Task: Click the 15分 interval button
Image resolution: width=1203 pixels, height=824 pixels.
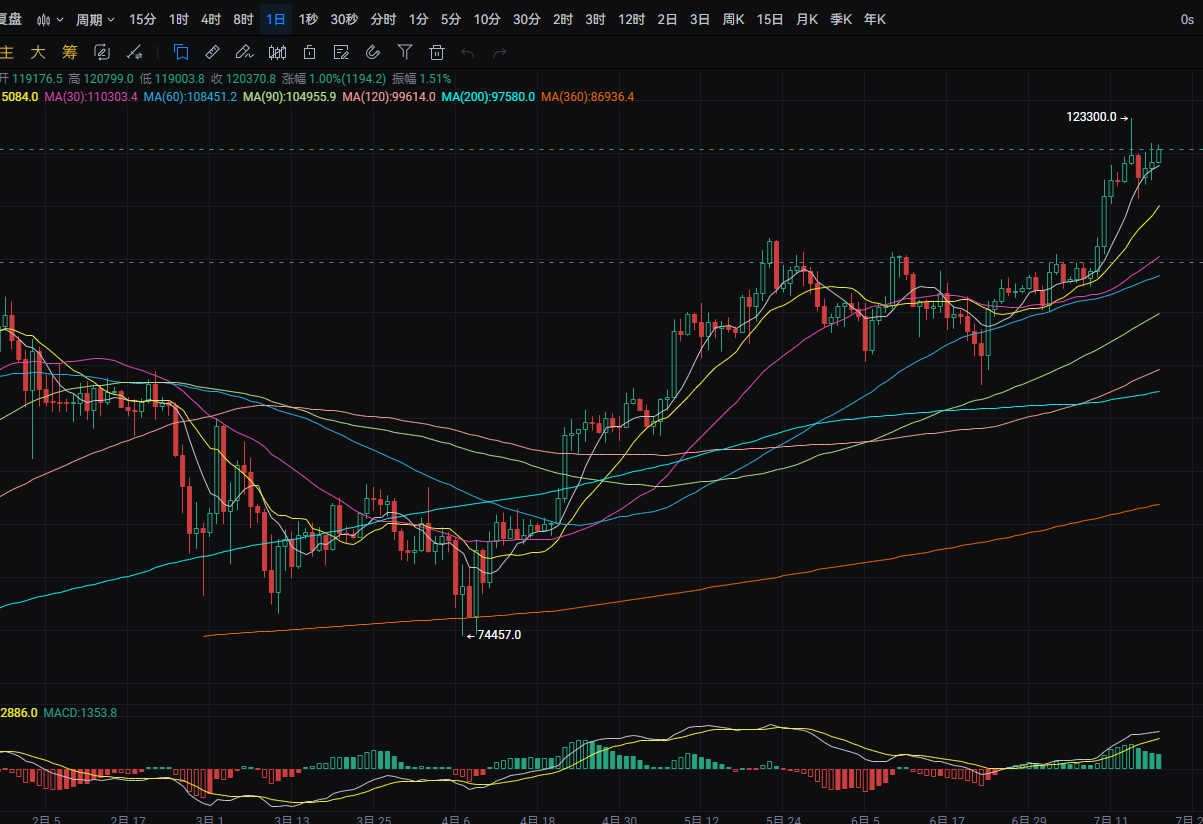Action: click(143, 19)
